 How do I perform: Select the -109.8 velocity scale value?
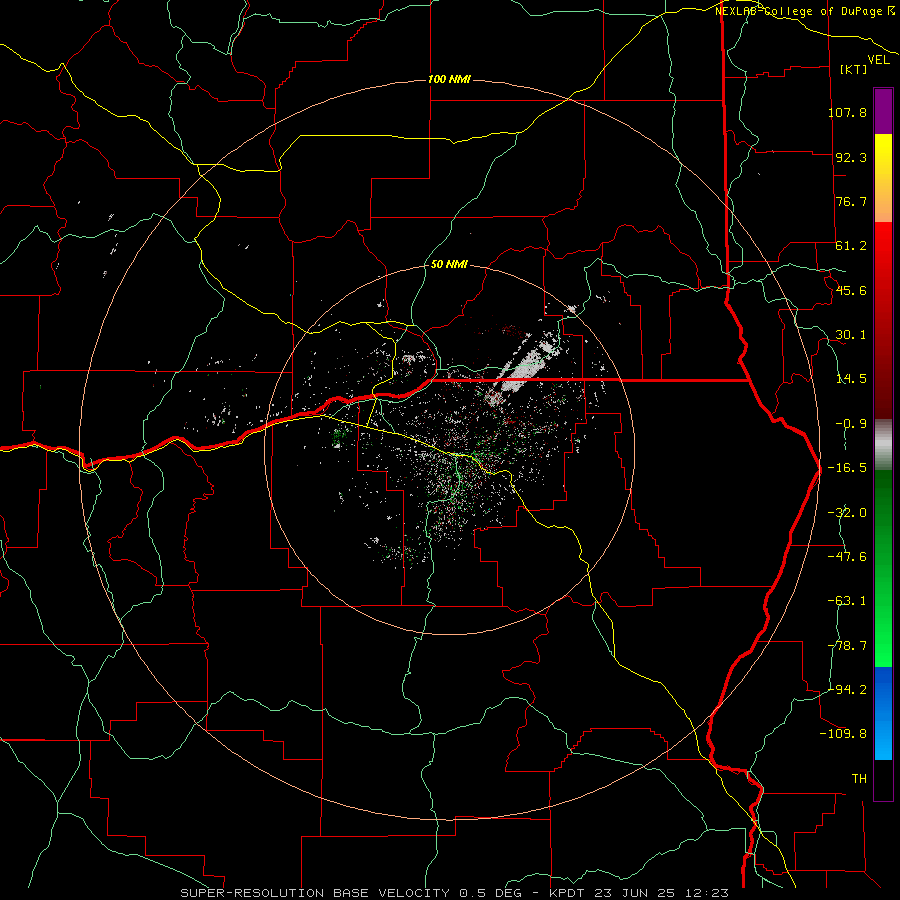(x=843, y=734)
